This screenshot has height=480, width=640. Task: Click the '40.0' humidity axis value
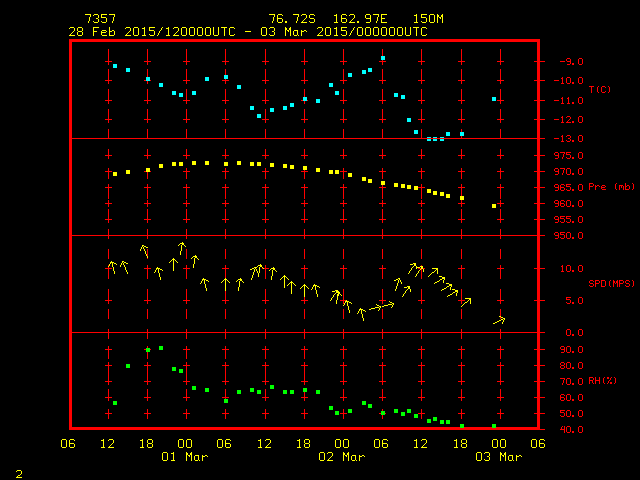pos(571,429)
